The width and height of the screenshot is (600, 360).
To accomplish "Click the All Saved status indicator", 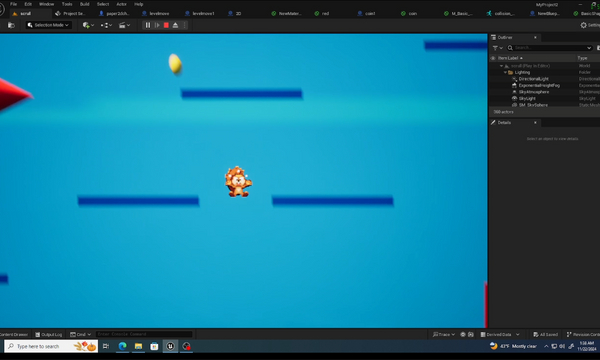I will [x=545, y=334].
